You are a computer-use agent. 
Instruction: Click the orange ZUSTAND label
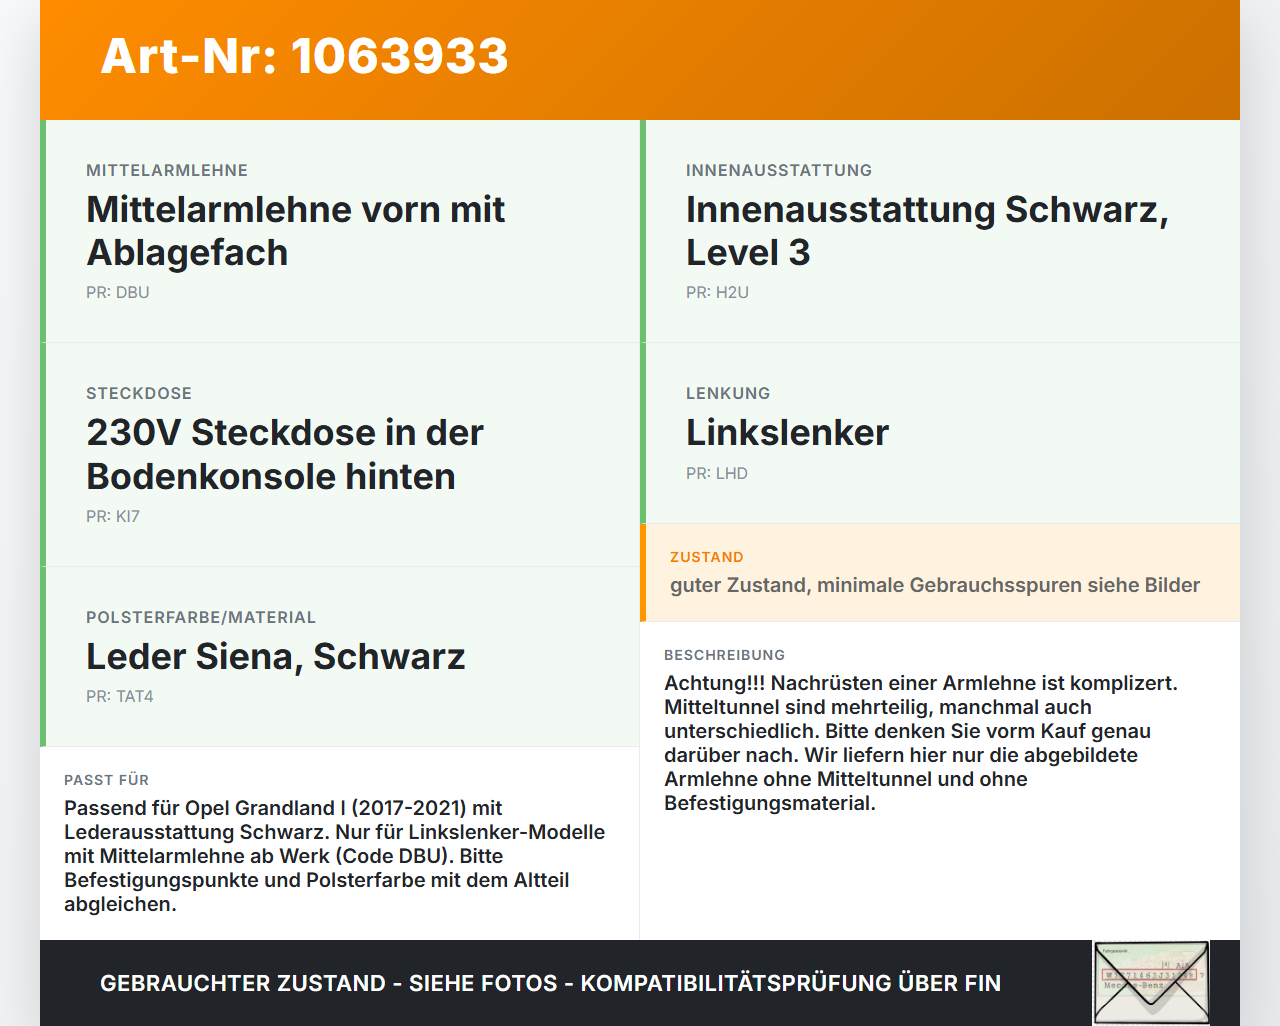pyautogui.click(x=707, y=557)
